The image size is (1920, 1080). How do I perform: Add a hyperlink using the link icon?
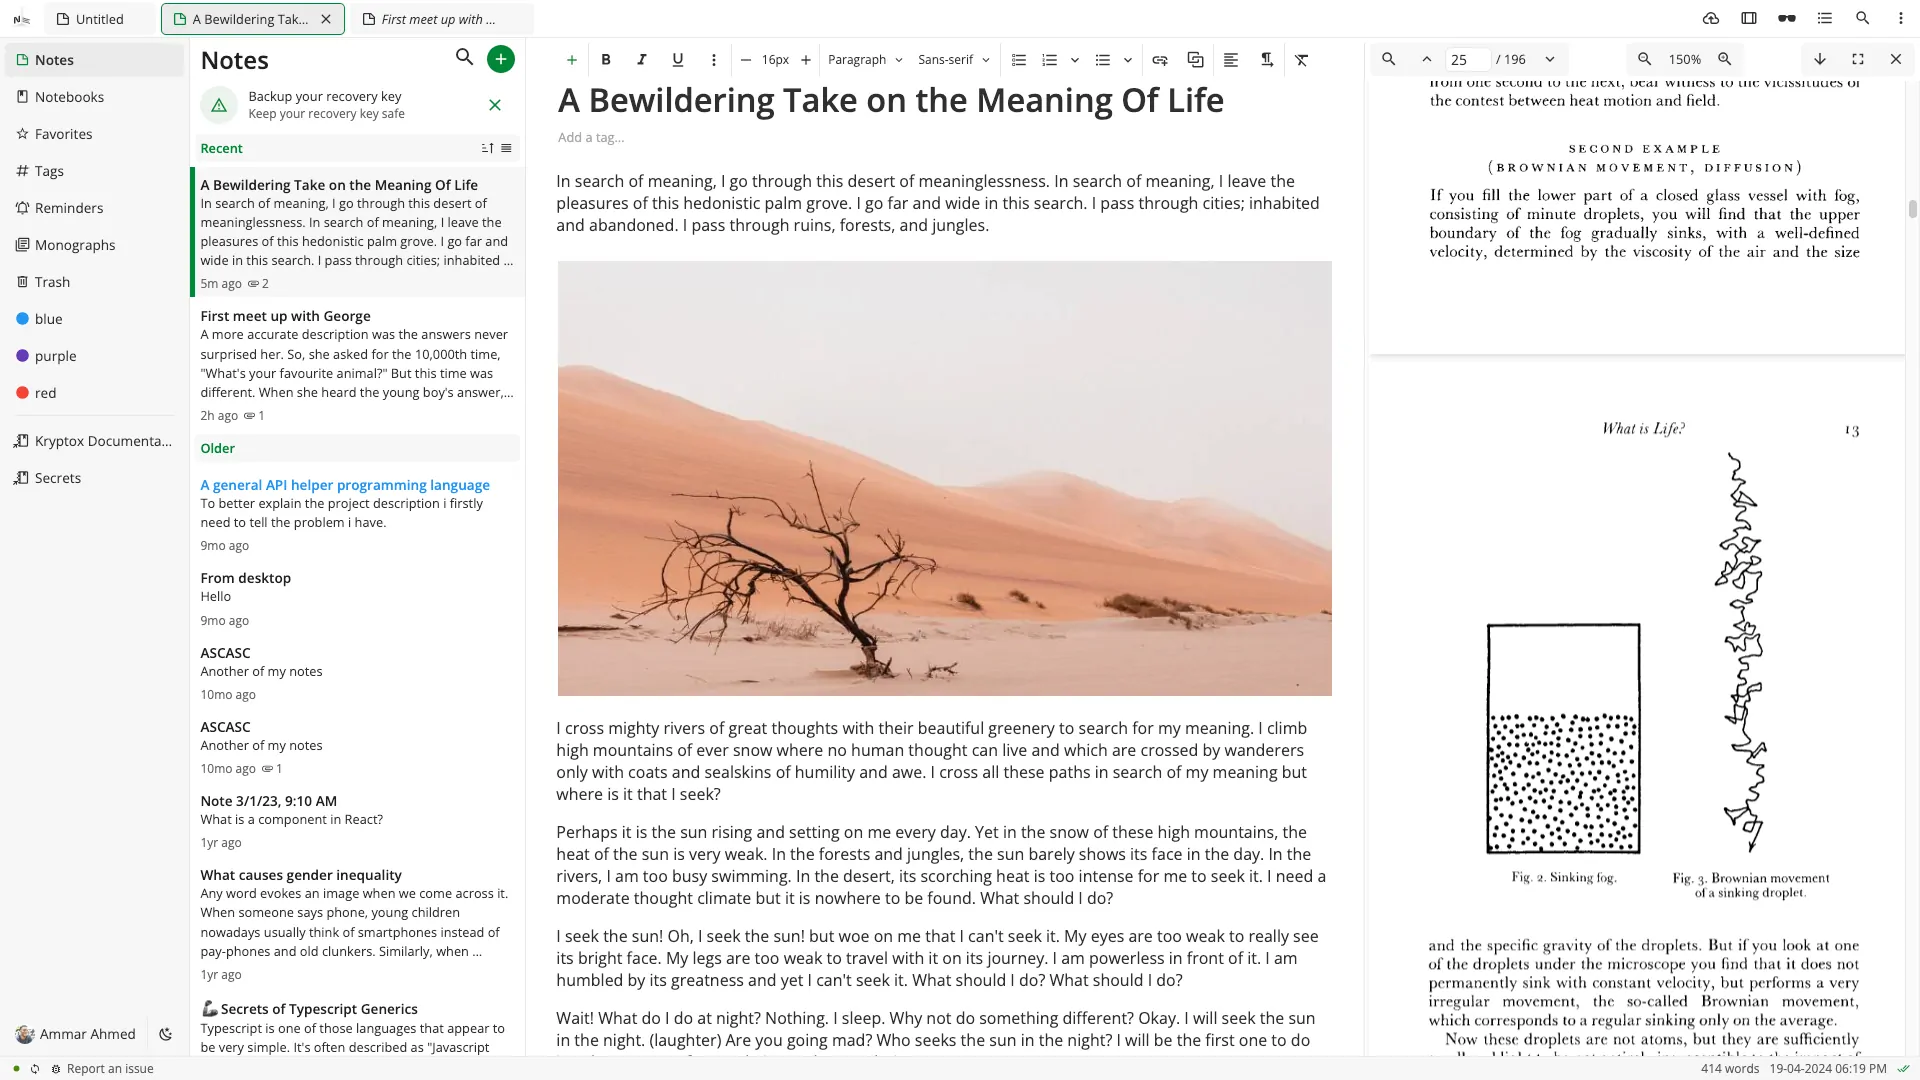click(1160, 60)
